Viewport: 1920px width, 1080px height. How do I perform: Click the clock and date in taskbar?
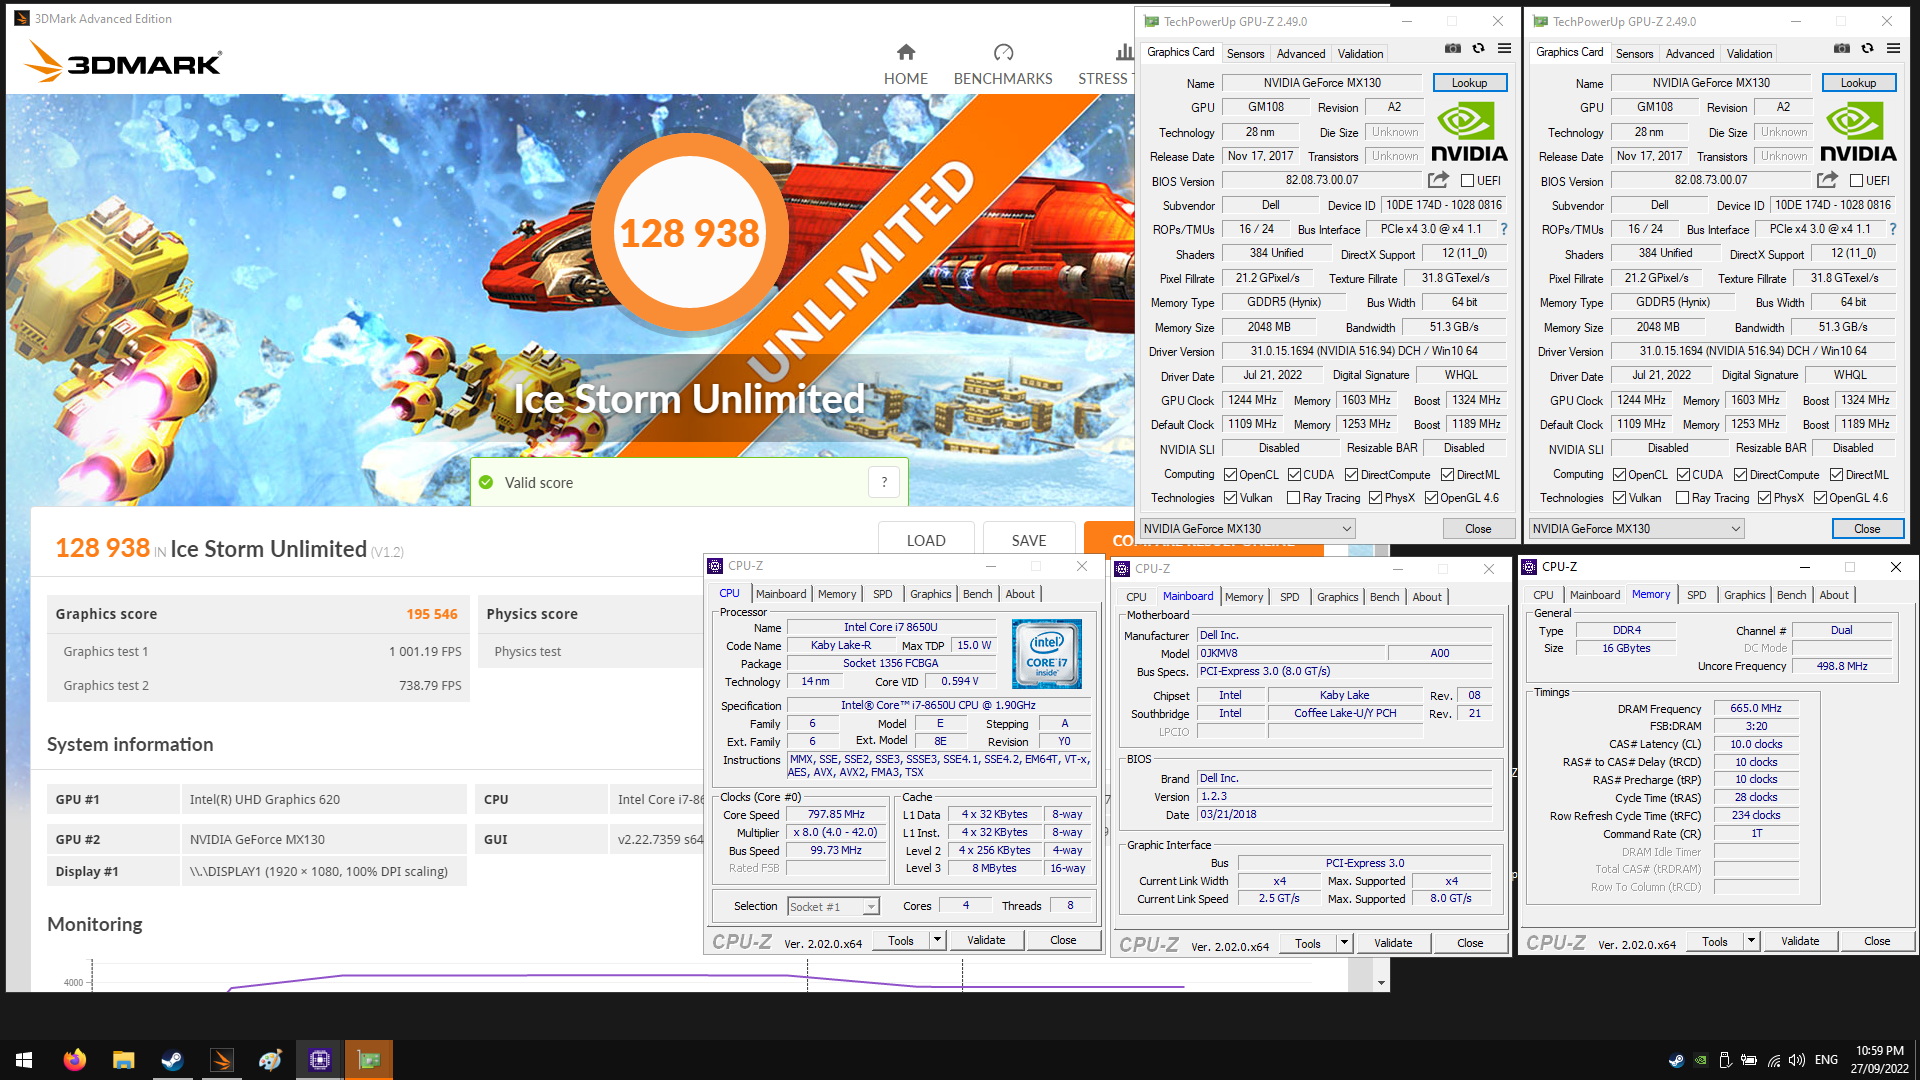(1879, 1060)
